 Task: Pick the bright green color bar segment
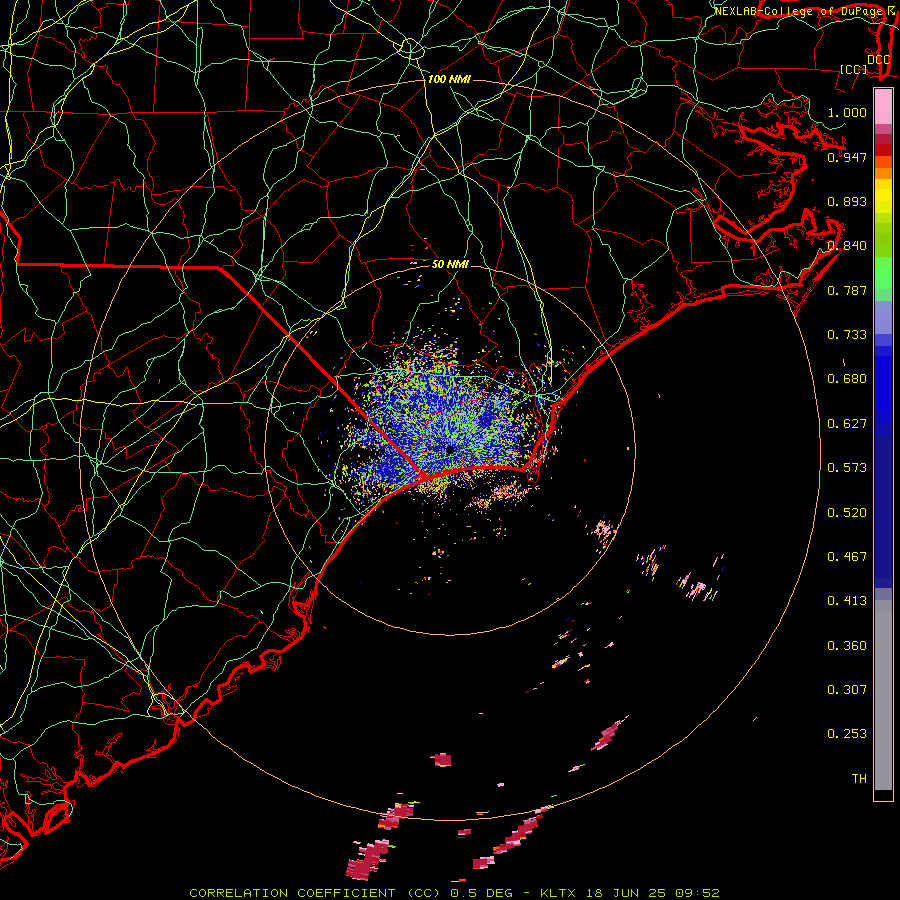click(x=883, y=273)
